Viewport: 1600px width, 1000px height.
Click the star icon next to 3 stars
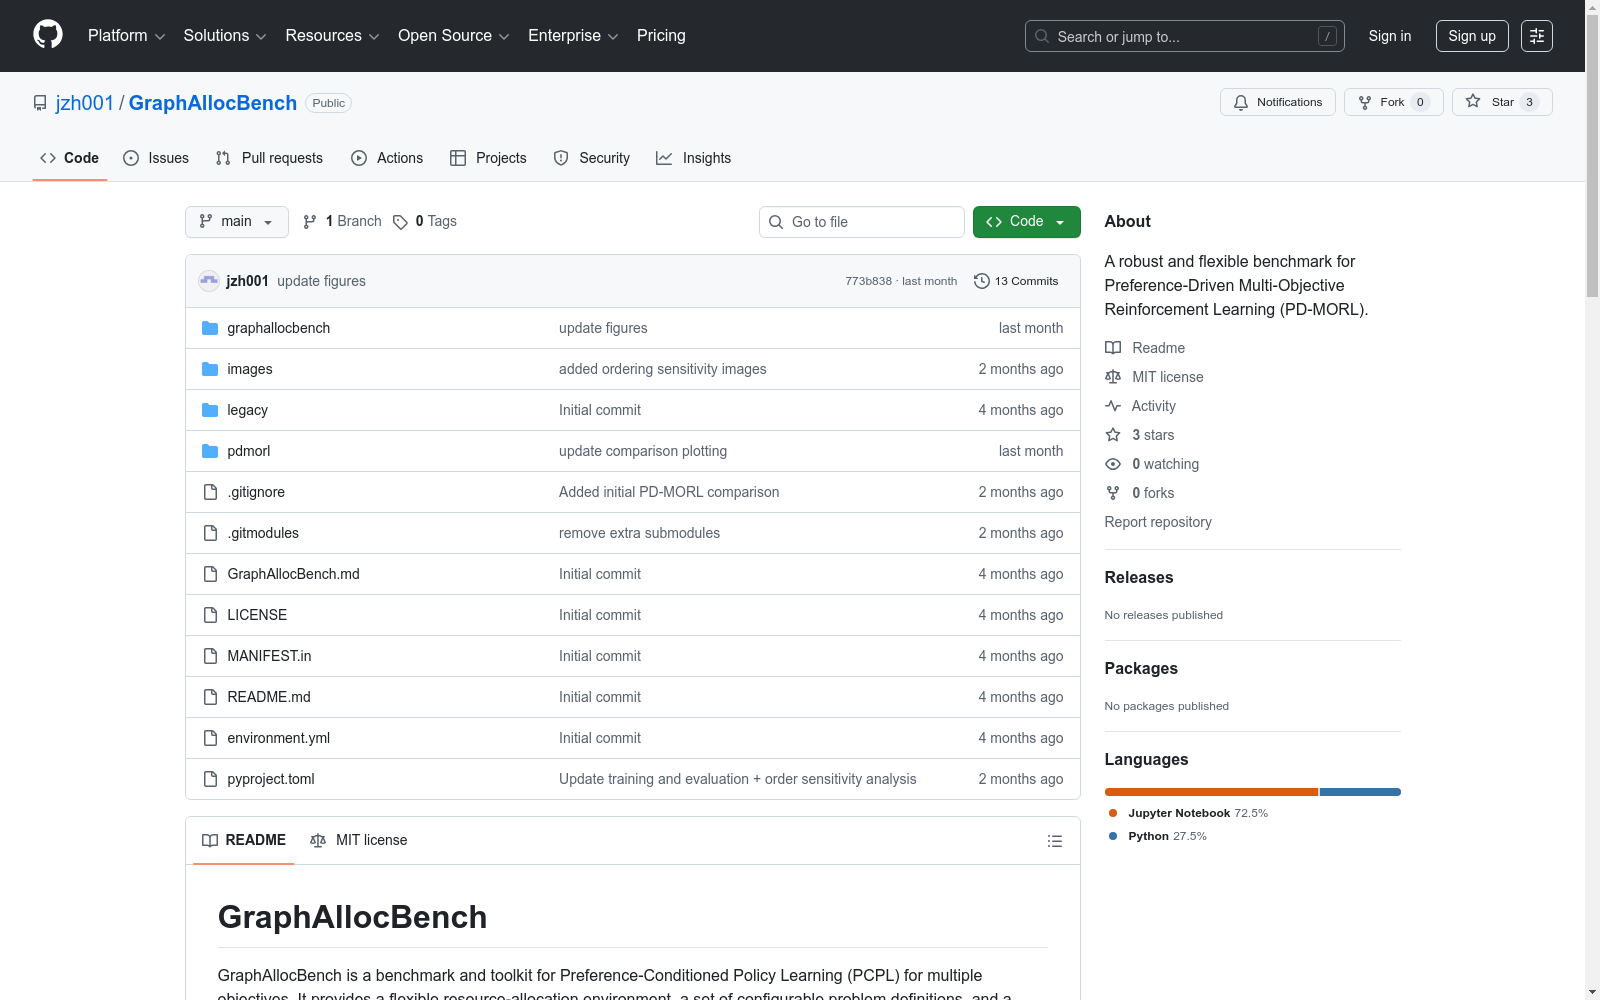point(1113,435)
